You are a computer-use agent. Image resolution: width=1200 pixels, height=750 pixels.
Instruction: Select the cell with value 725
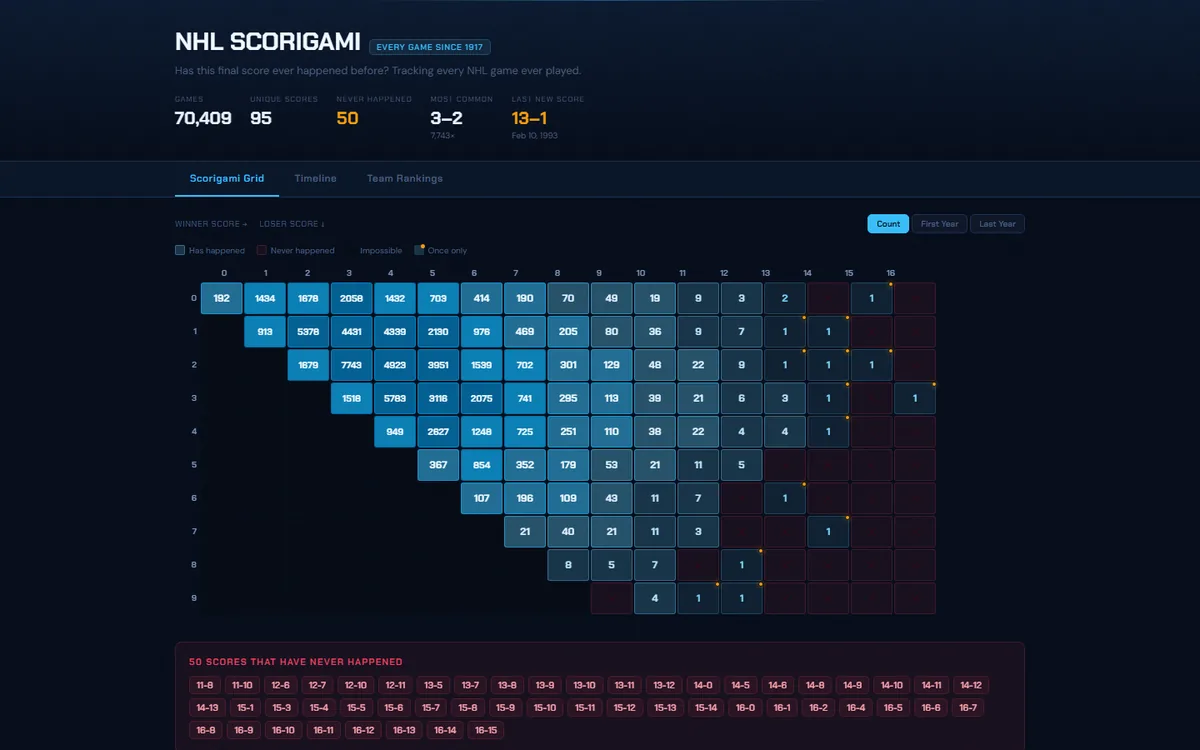(x=525, y=432)
